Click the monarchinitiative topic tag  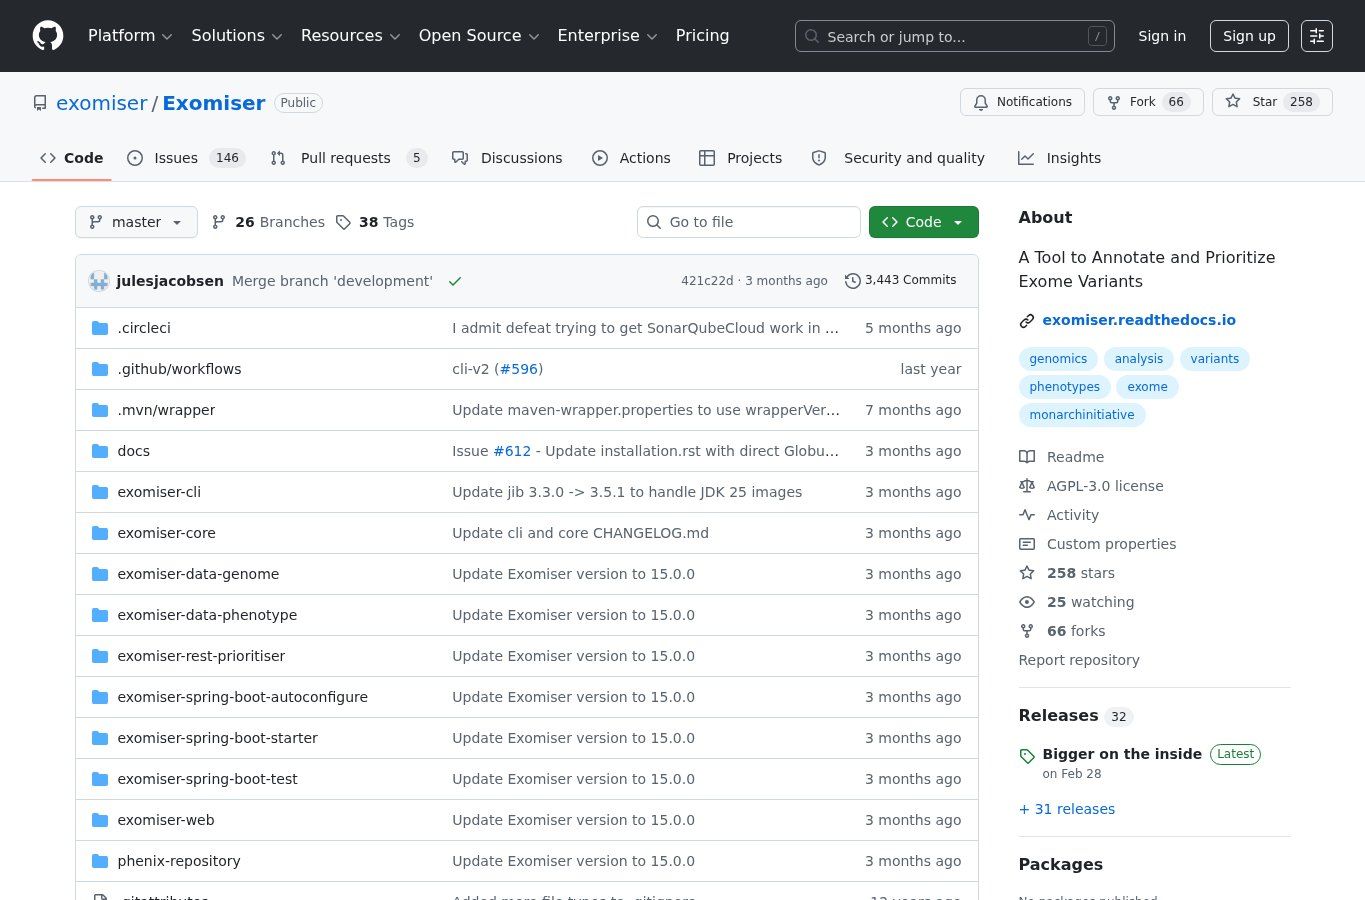coord(1082,415)
